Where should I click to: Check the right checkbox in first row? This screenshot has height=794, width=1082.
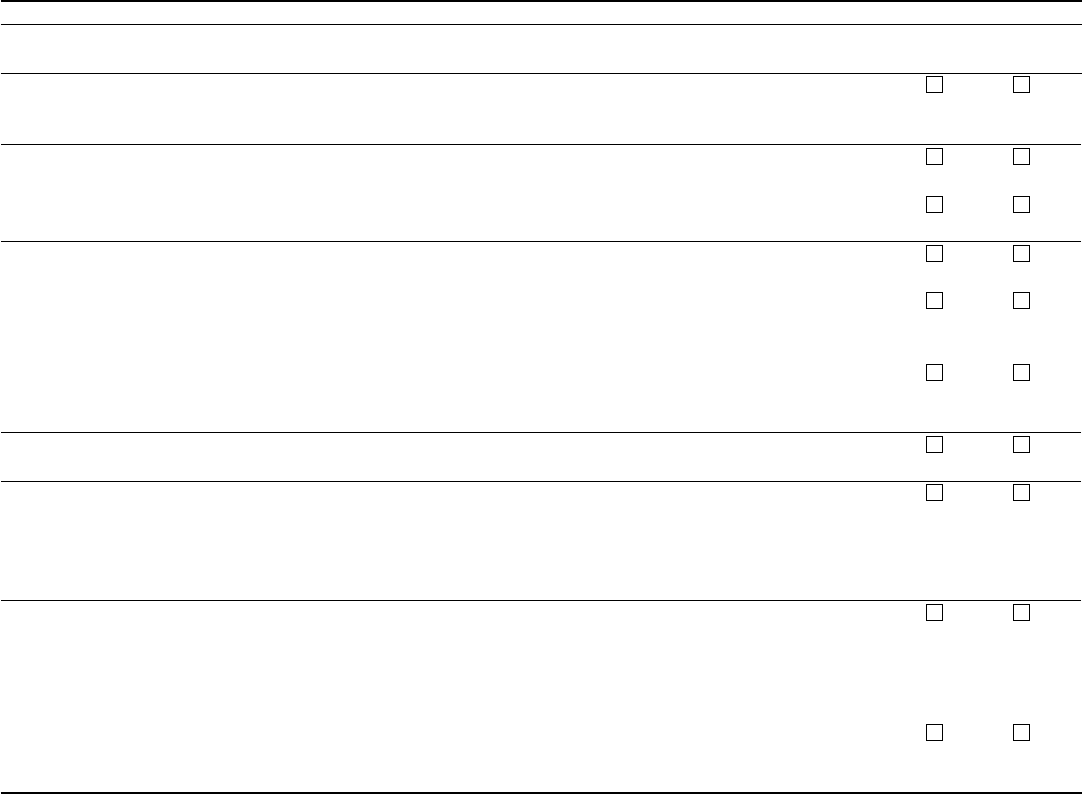pyautogui.click(x=1021, y=84)
